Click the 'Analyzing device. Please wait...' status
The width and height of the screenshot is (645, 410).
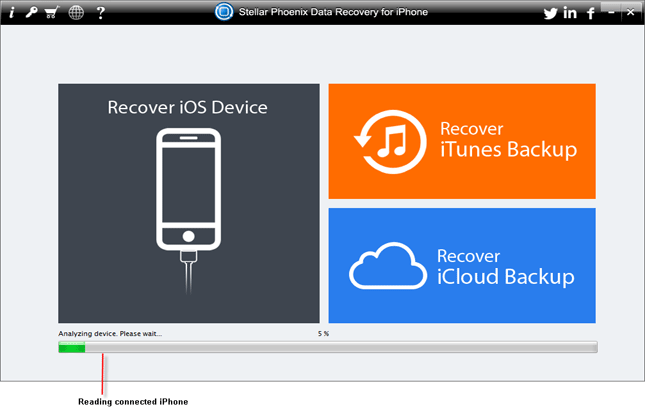110,334
